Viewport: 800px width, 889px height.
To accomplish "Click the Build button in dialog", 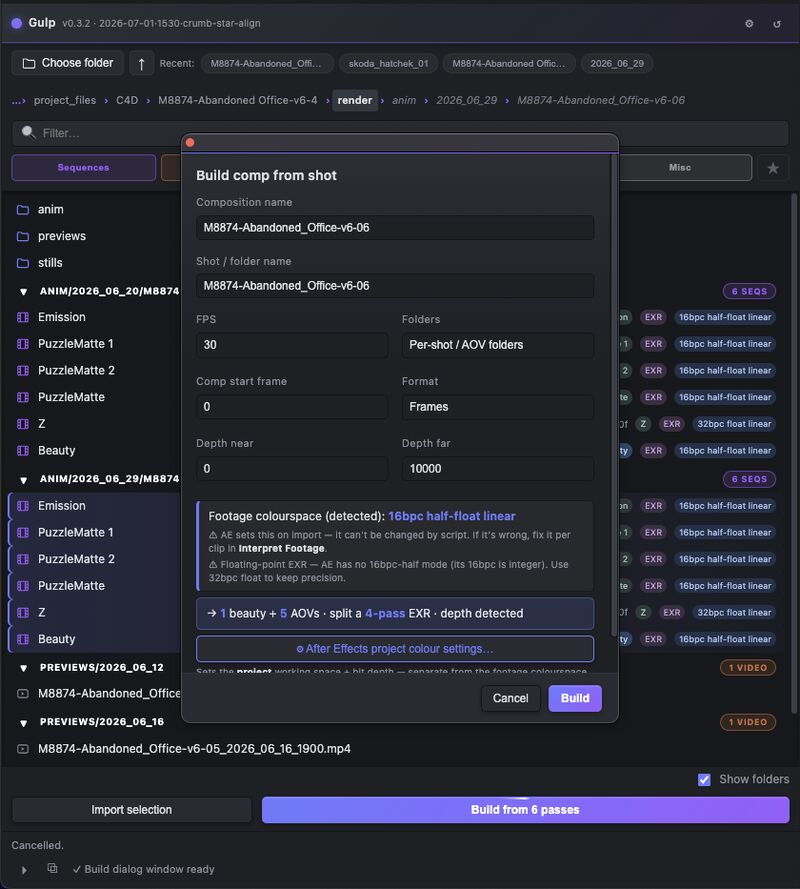I will (575, 698).
